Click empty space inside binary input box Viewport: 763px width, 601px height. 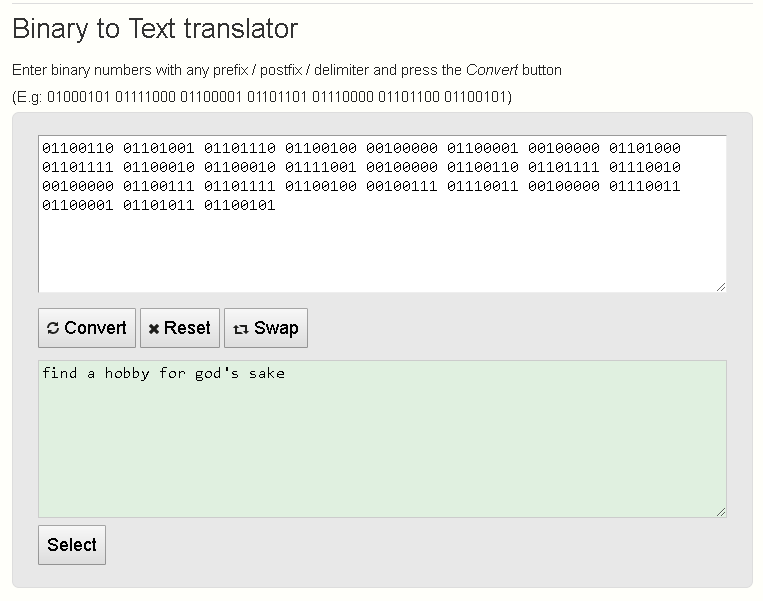tap(382, 251)
